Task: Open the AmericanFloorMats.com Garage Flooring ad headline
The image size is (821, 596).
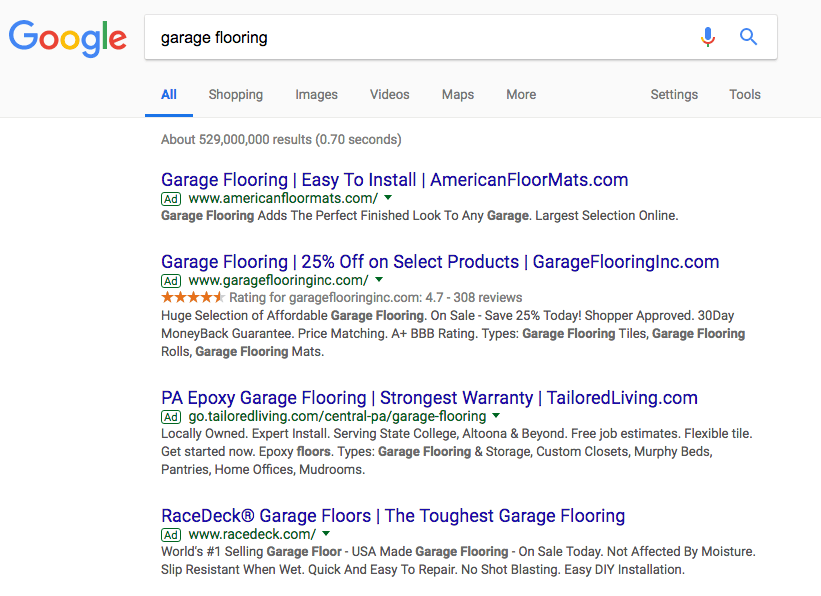Action: pyautogui.click(x=394, y=180)
